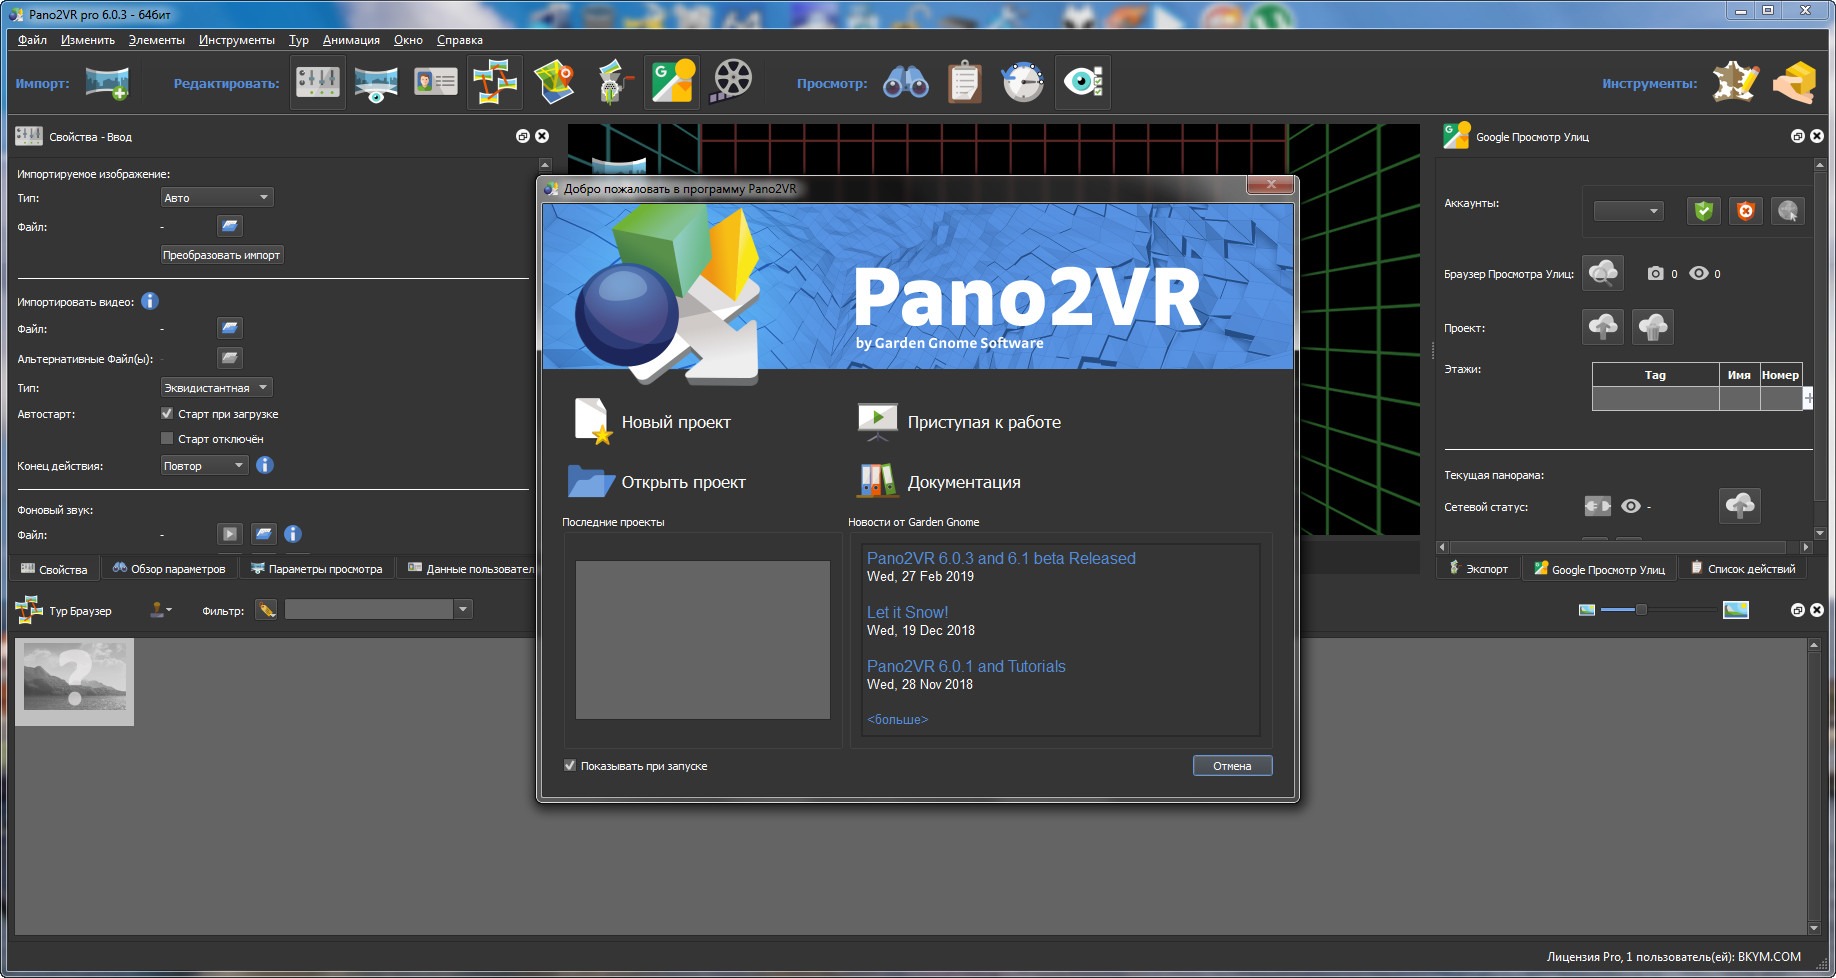The image size is (1836, 978).
Task: Click Открыть проект in welcome dialog
Action: click(657, 482)
